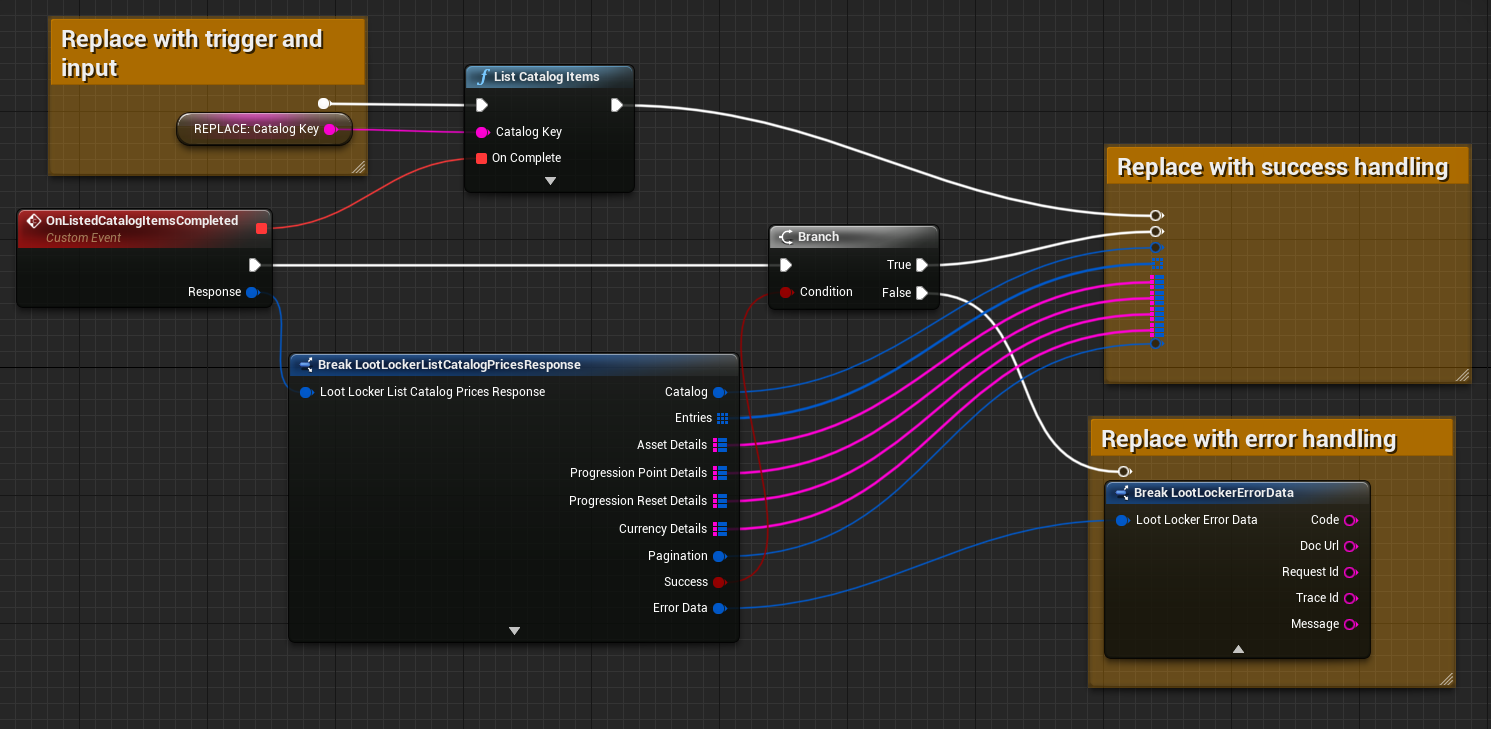Select the REPLACE: Catalog Key variable node

click(256, 128)
